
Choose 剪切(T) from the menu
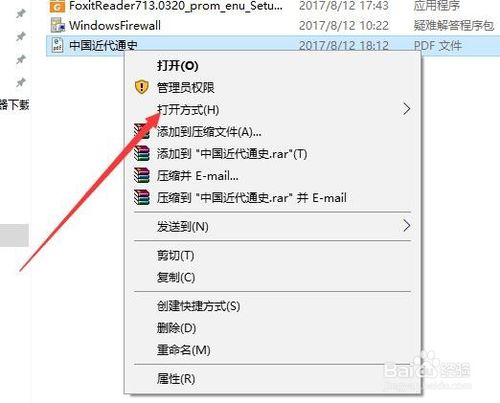pos(176,256)
